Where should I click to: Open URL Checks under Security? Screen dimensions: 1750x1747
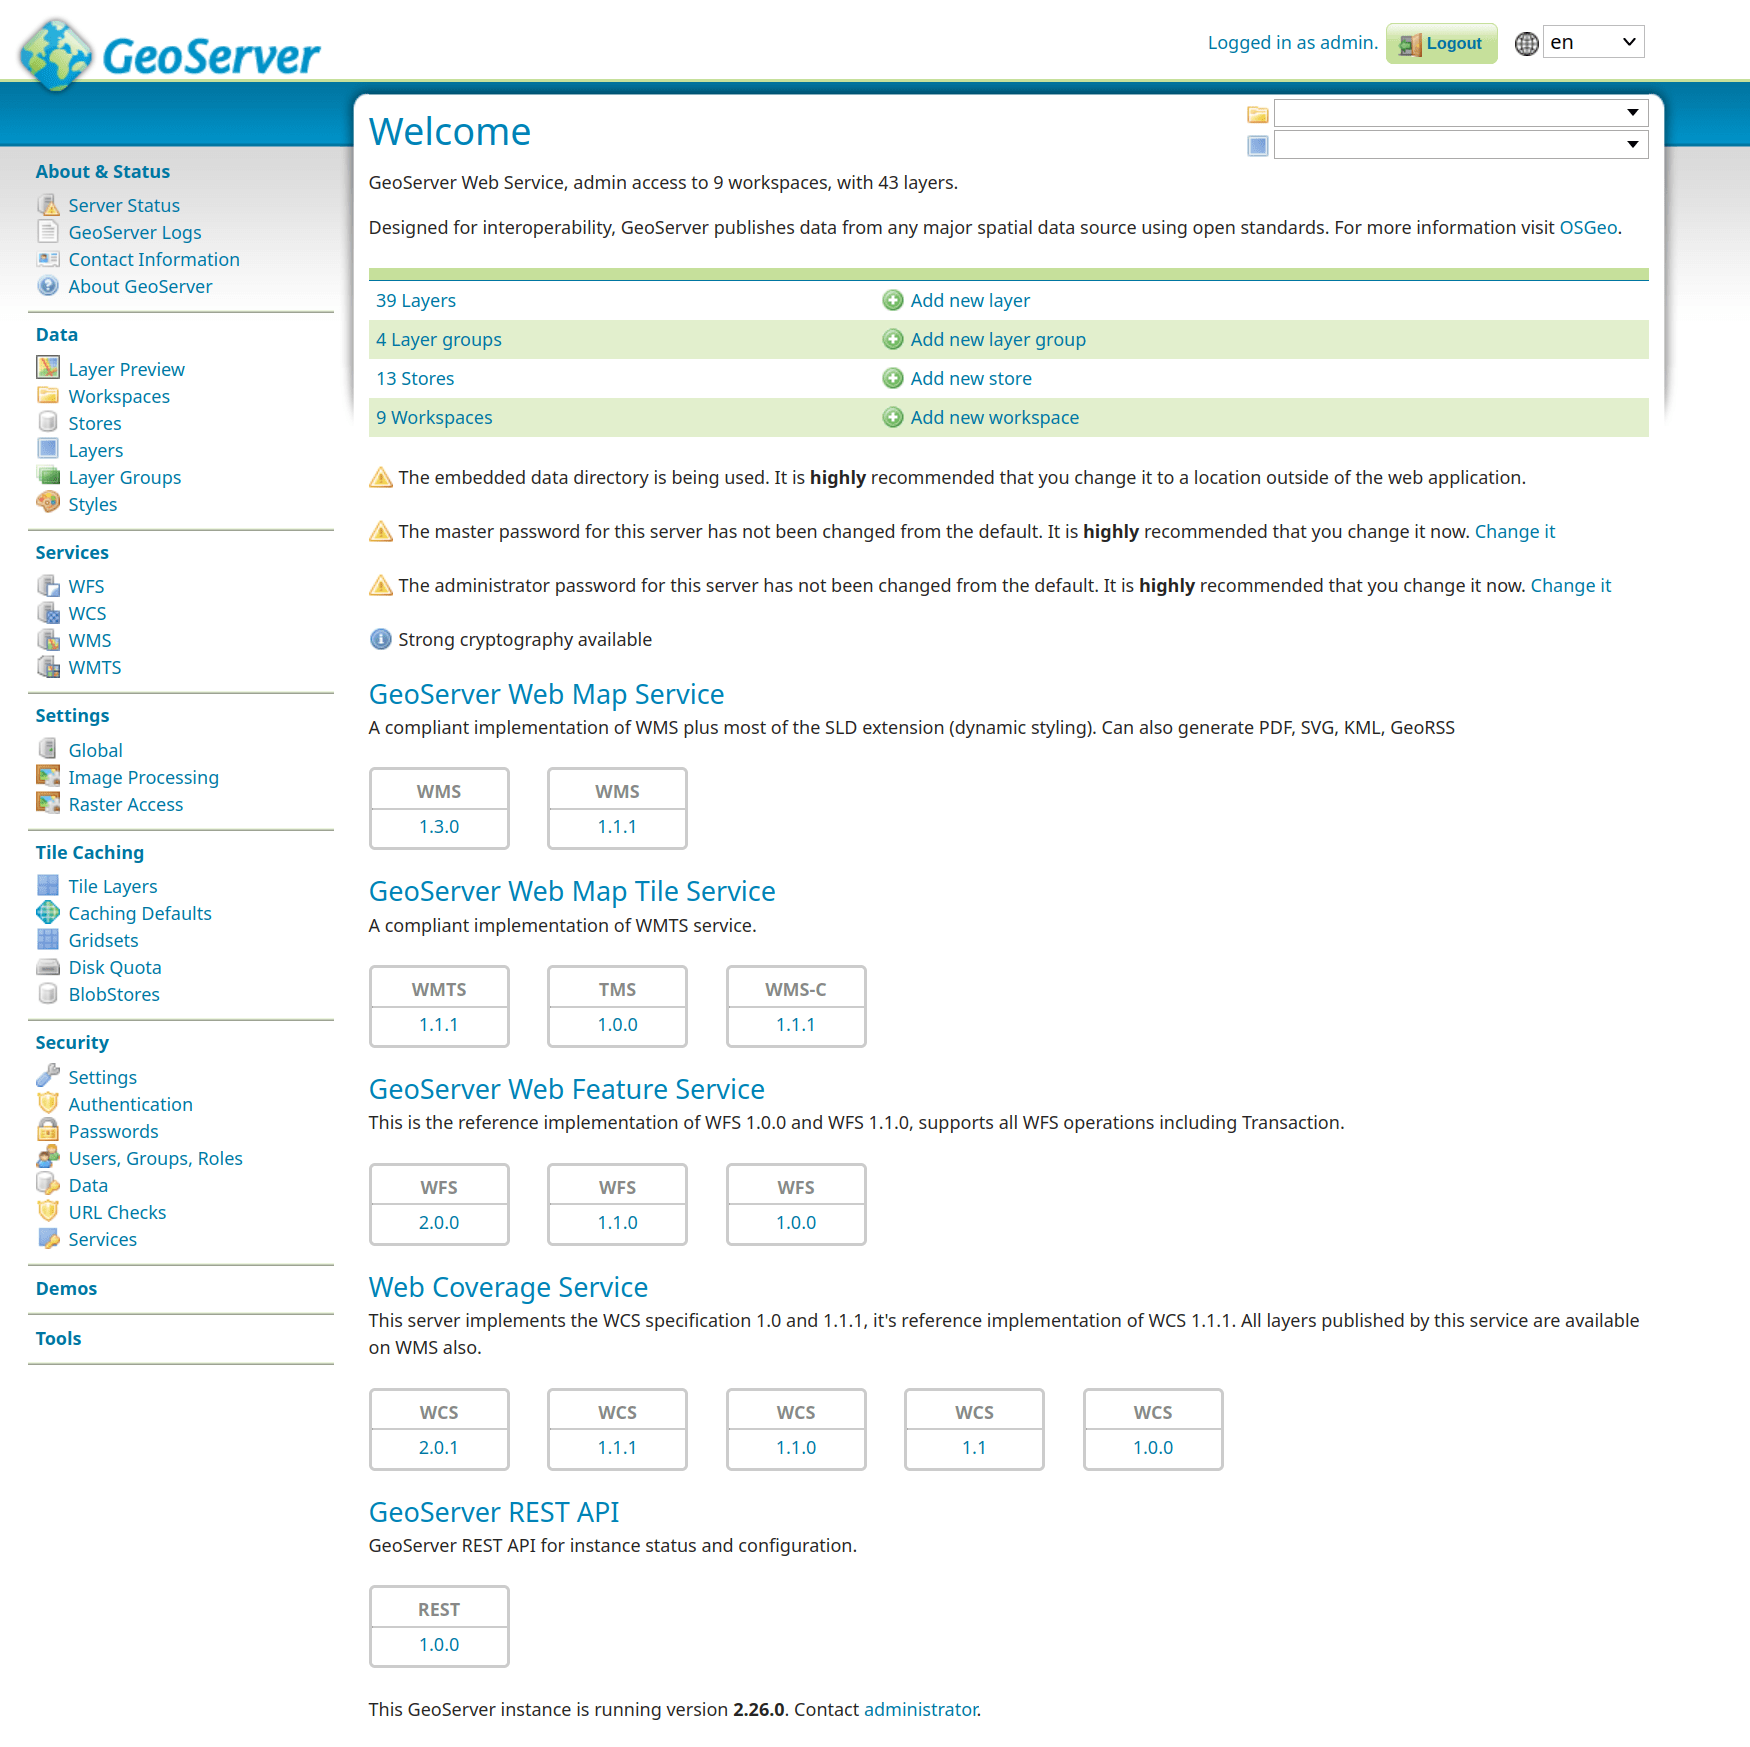tap(117, 1212)
